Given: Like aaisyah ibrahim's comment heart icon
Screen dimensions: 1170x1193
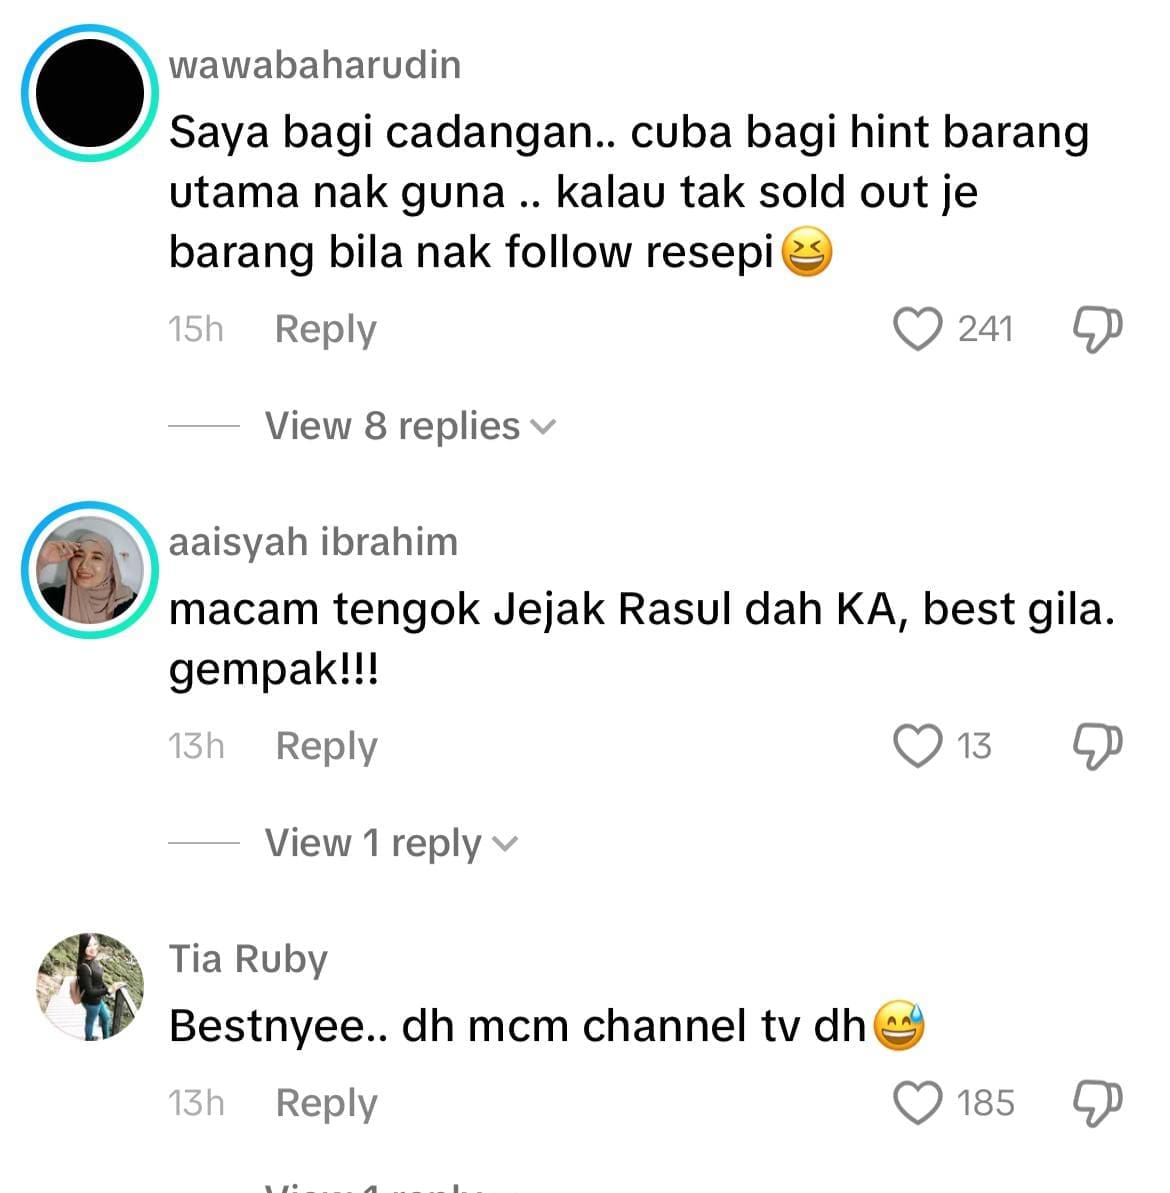Looking at the screenshot, I should tap(917, 746).
